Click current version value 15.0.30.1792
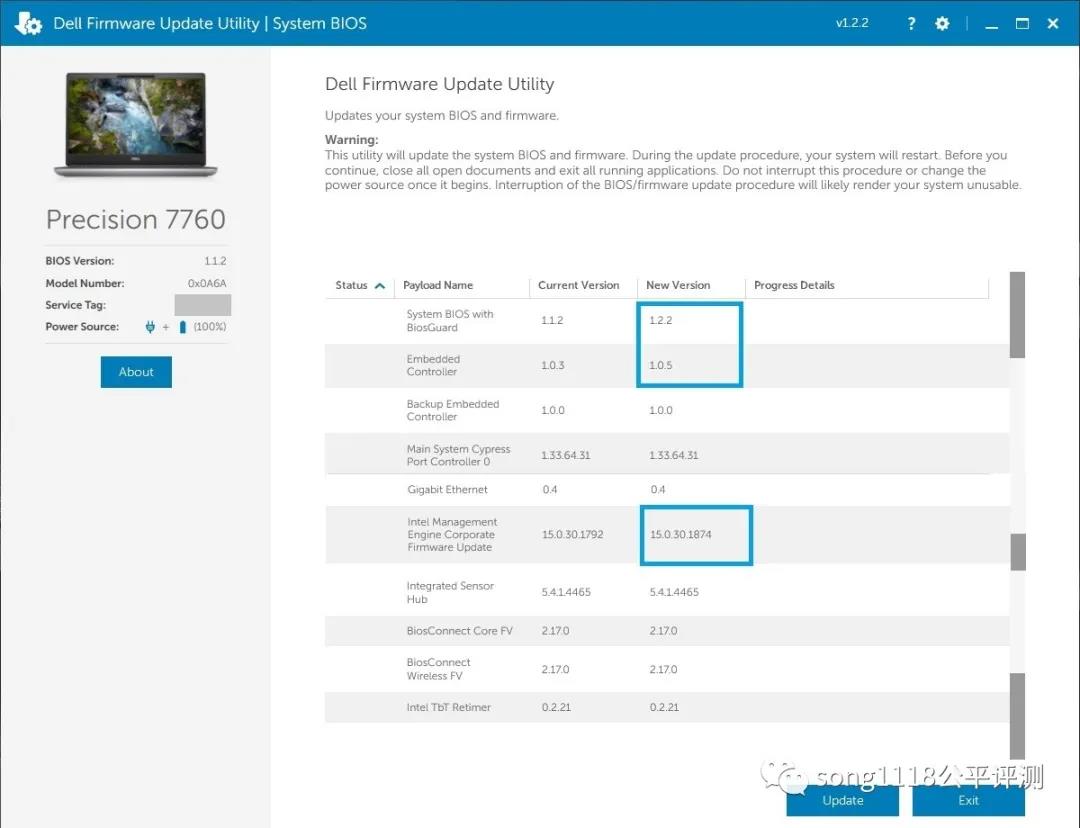This screenshot has width=1080, height=828. pos(572,535)
